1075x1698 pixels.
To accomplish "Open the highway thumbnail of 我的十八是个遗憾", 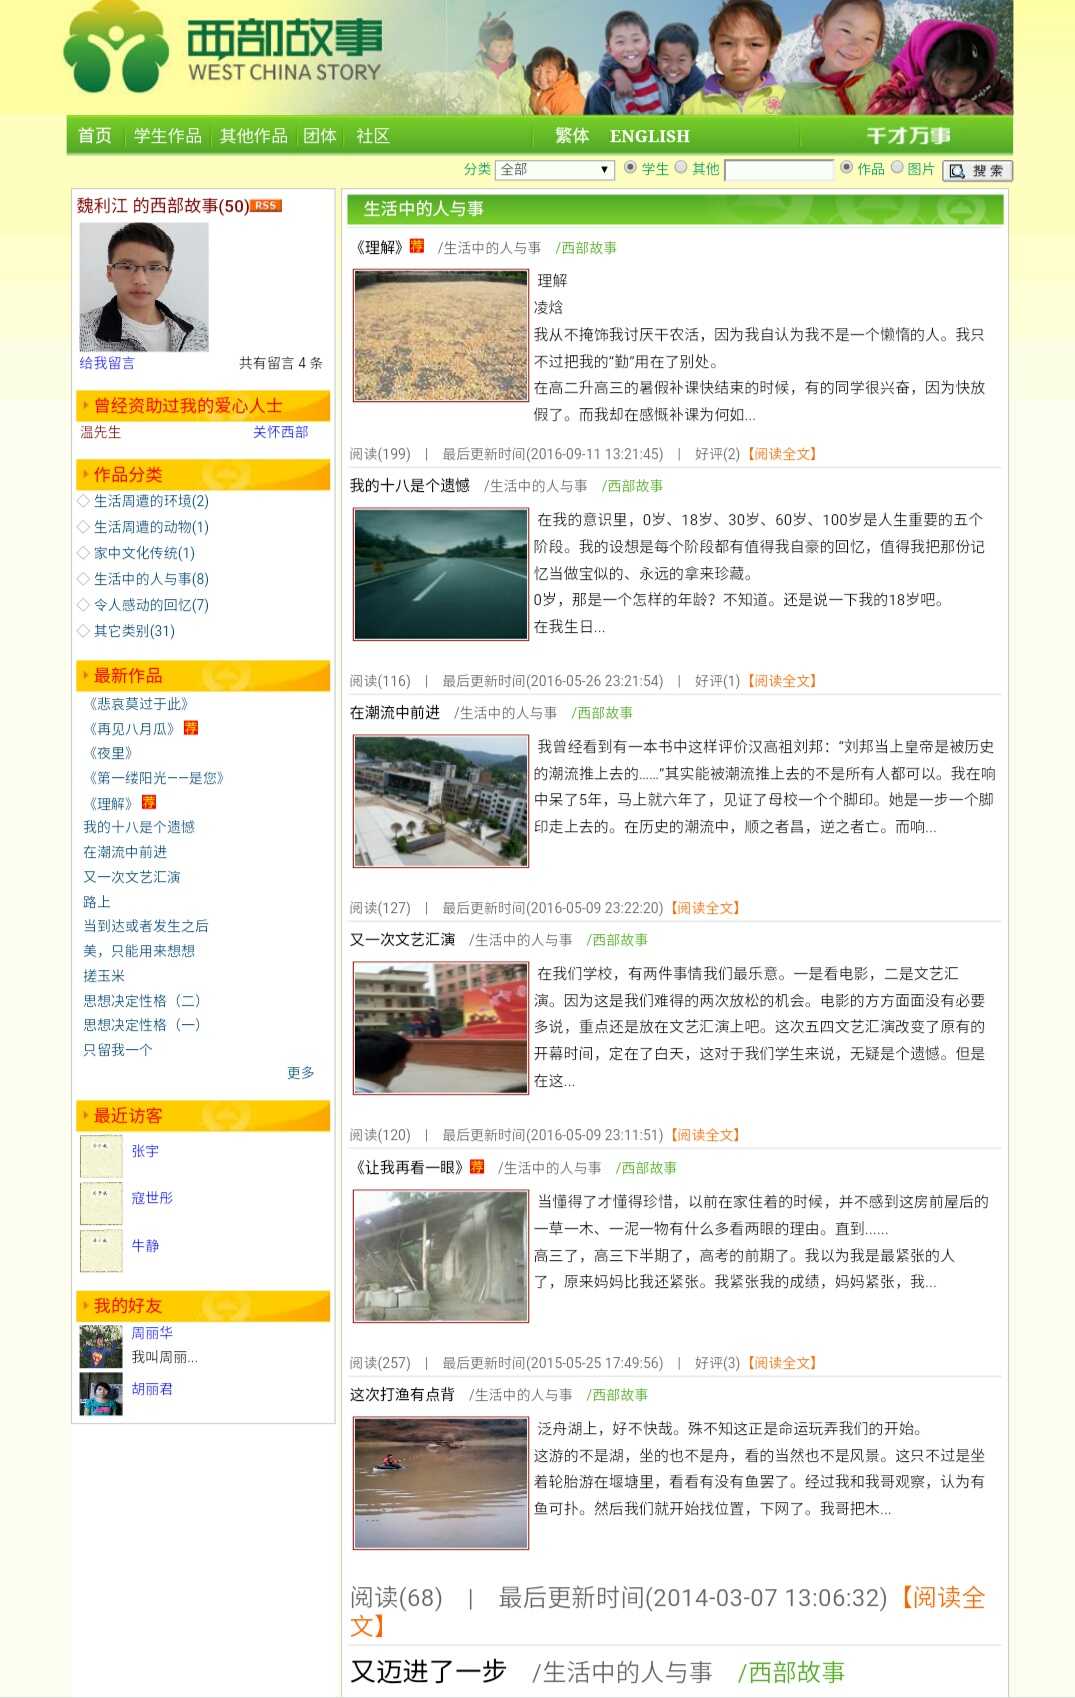I will 441,574.
